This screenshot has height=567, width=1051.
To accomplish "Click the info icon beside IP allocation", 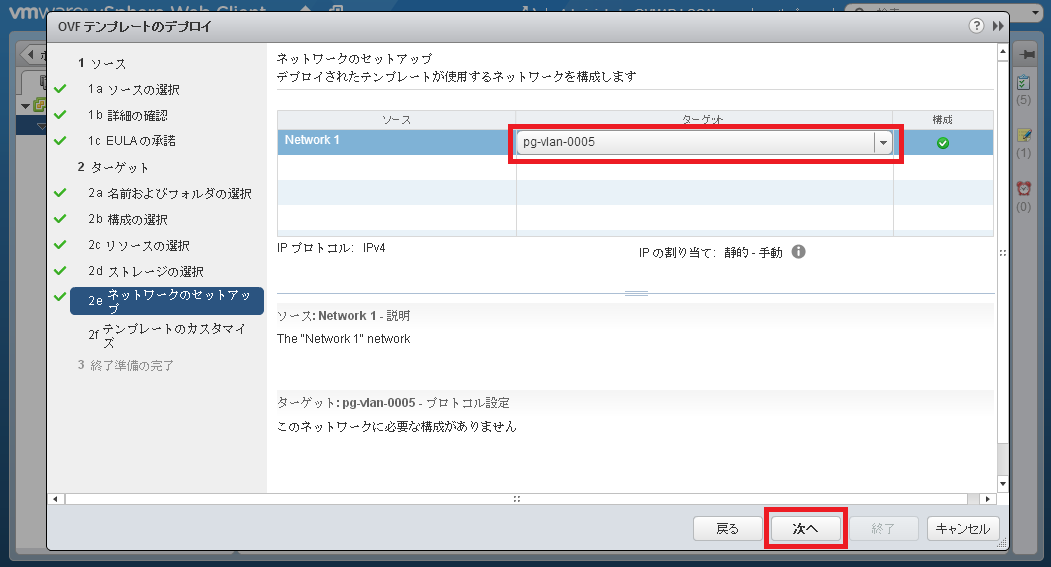I will click(798, 251).
